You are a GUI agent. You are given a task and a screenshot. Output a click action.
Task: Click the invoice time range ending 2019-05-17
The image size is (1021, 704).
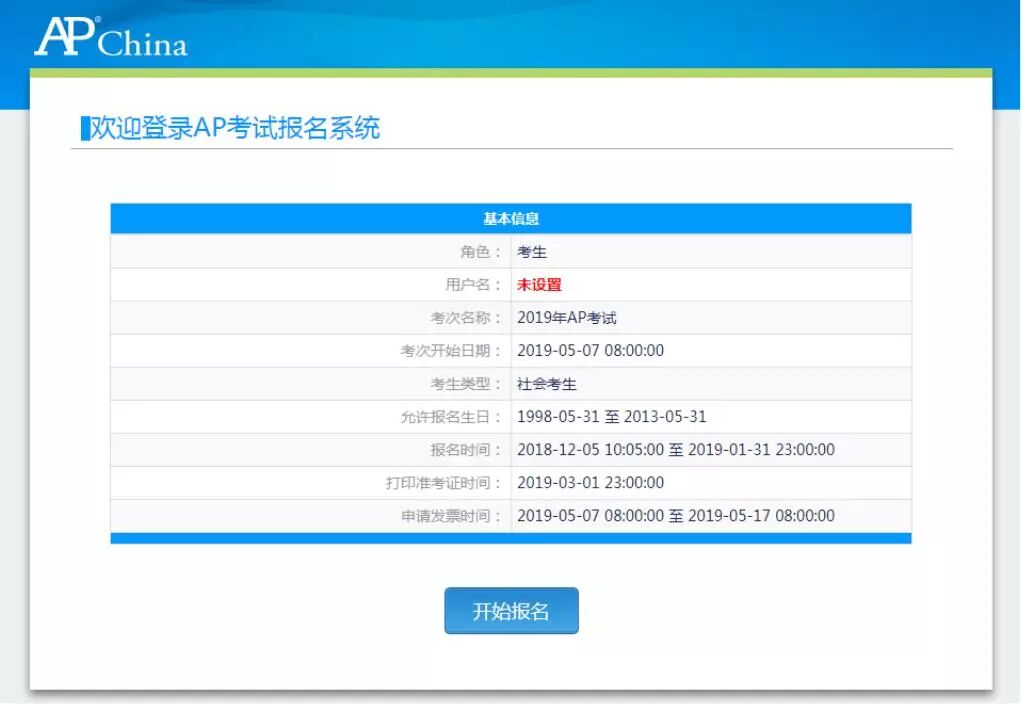[676, 516]
